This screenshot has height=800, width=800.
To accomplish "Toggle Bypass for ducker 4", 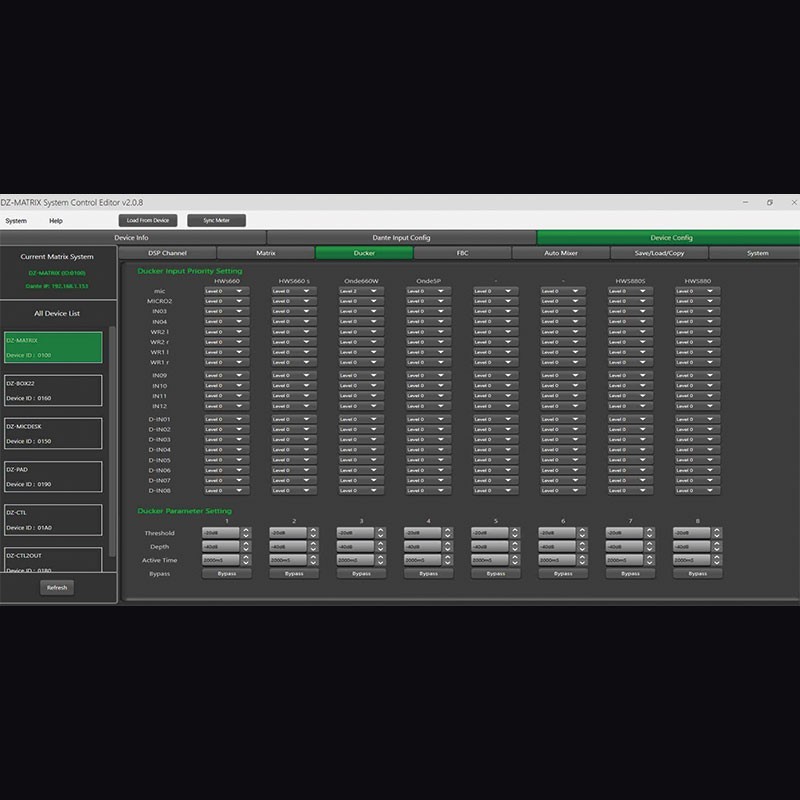I will pyautogui.click(x=429, y=574).
